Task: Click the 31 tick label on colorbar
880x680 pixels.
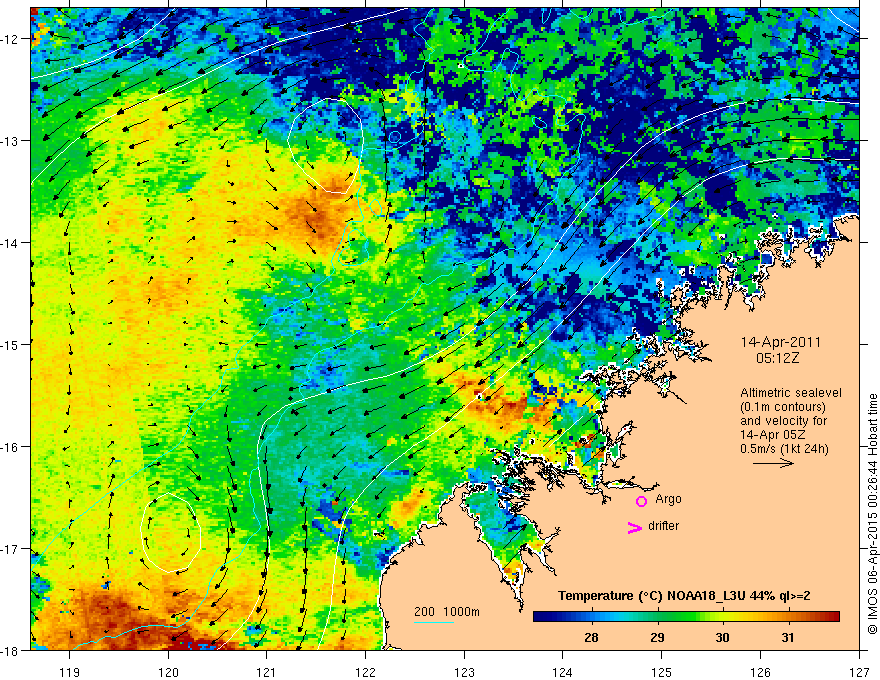Action: pos(788,637)
